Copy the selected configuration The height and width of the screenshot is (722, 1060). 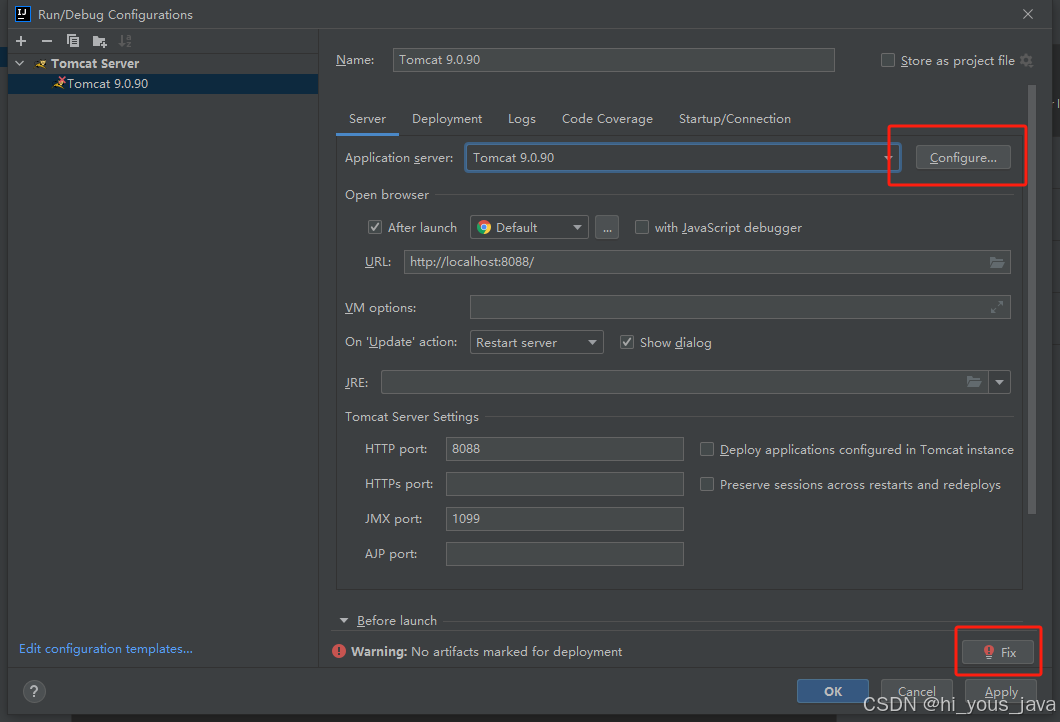pos(72,41)
